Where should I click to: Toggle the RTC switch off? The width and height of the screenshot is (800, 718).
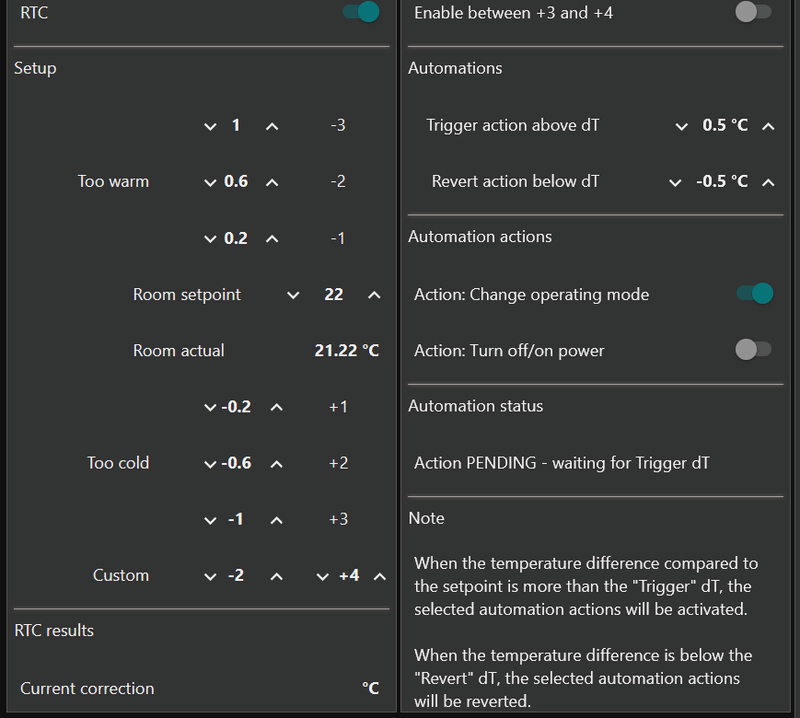click(361, 13)
